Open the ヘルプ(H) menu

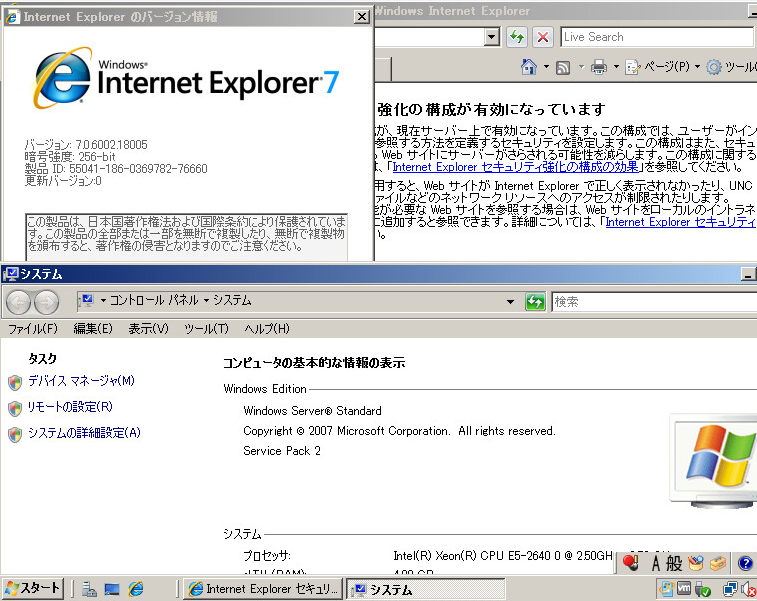click(x=266, y=329)
